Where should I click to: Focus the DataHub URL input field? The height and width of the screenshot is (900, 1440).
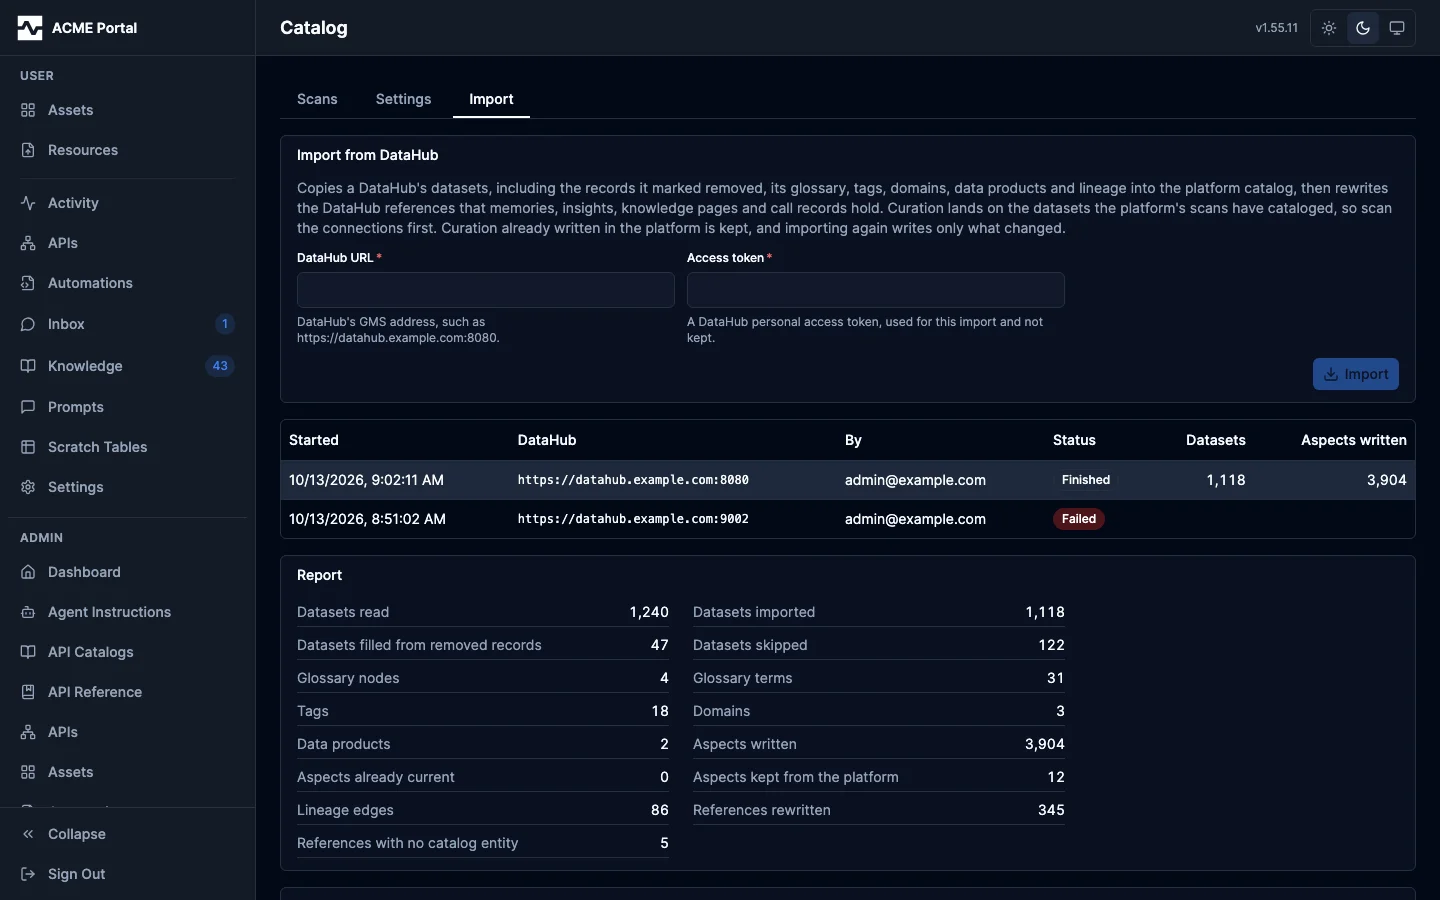(486, 290)
